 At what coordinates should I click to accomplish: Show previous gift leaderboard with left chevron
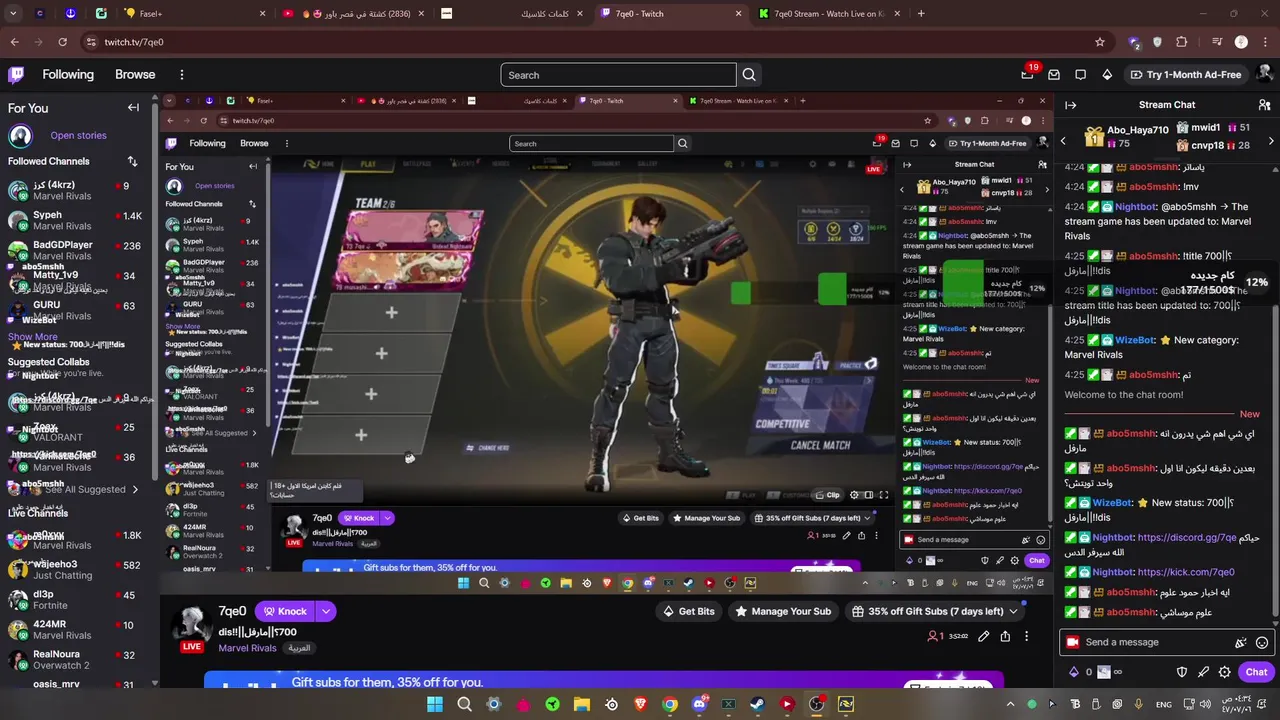[x=1063, y=141]
